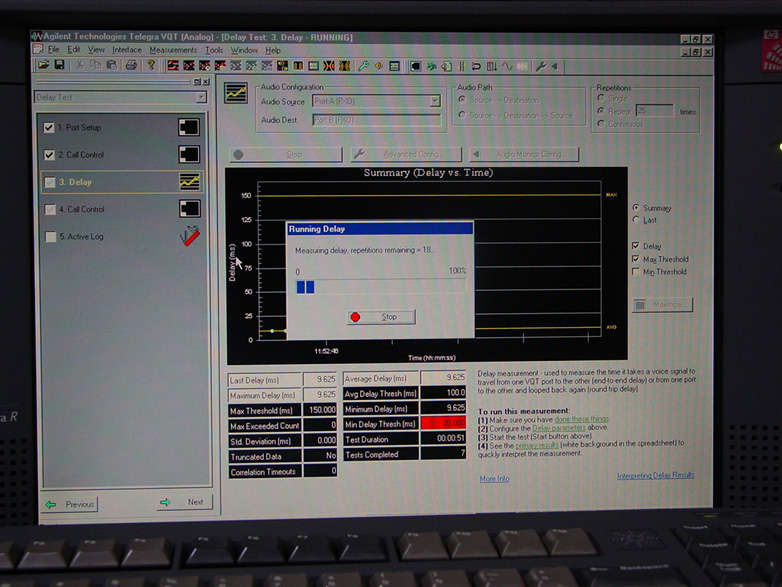The height and width of the screenshot is (587, 782).
Task: Uncheck the Delay graph checkbox
Action: [x=635, y=245]
